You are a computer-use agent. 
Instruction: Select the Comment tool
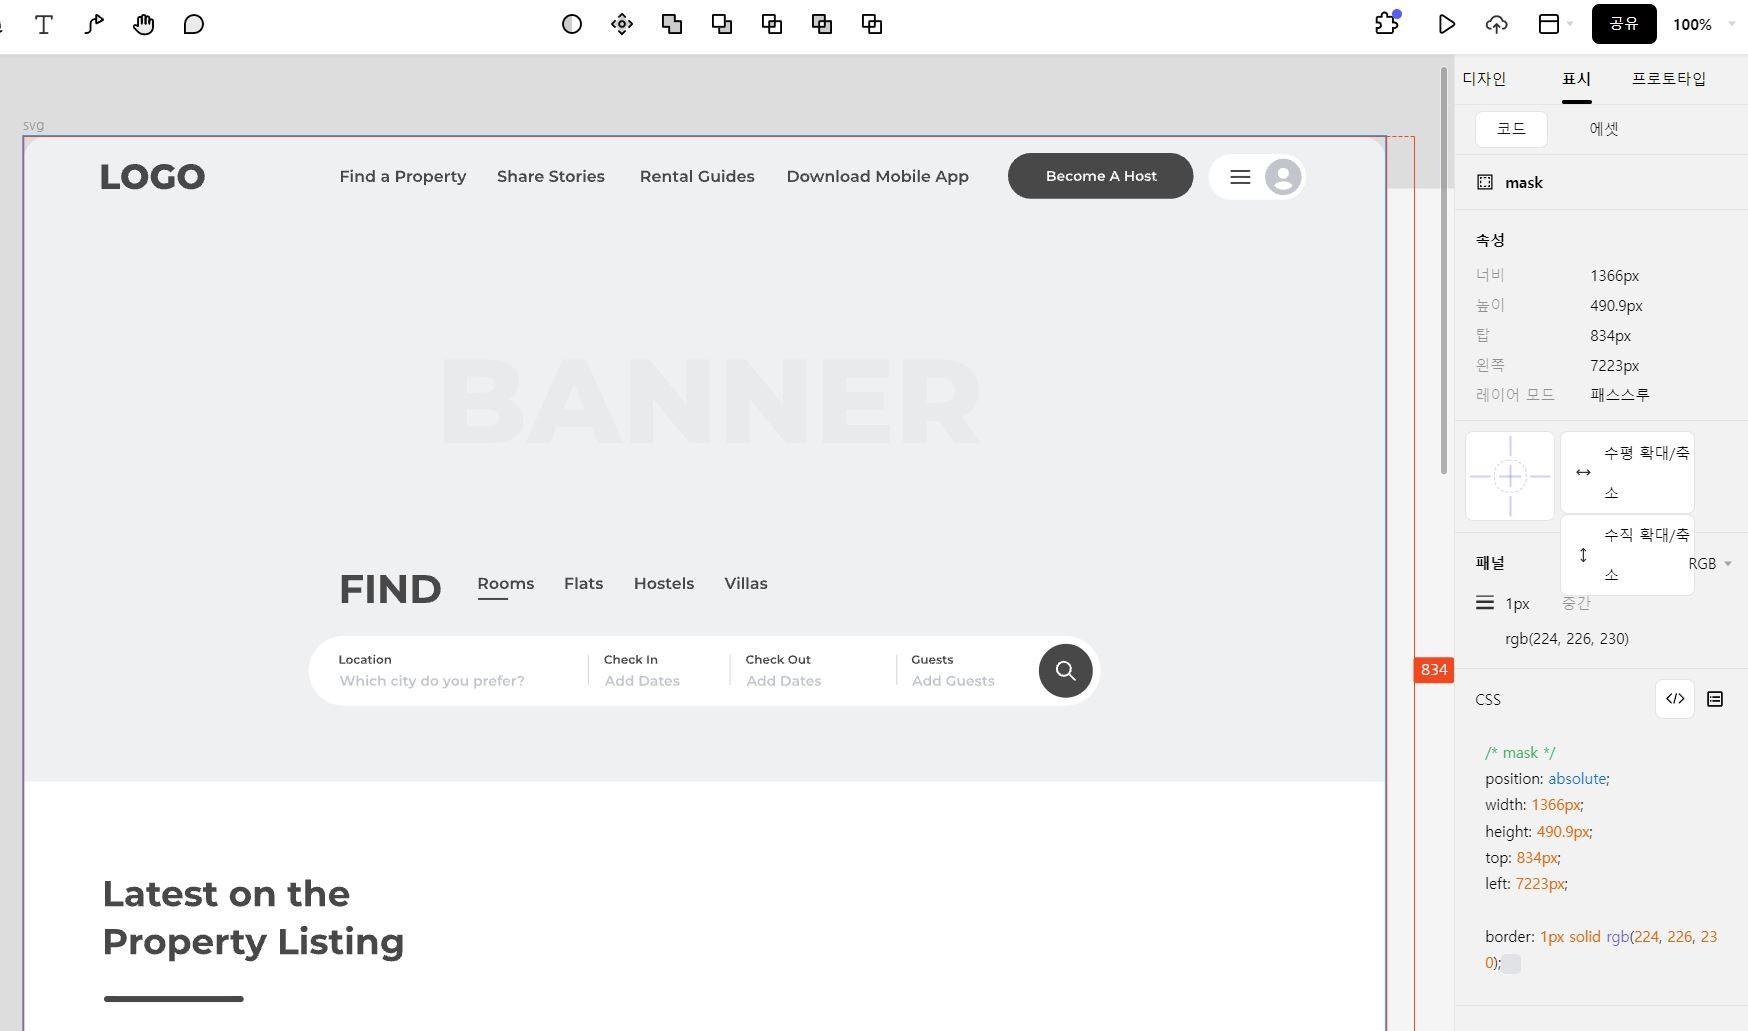pos(194,24)
